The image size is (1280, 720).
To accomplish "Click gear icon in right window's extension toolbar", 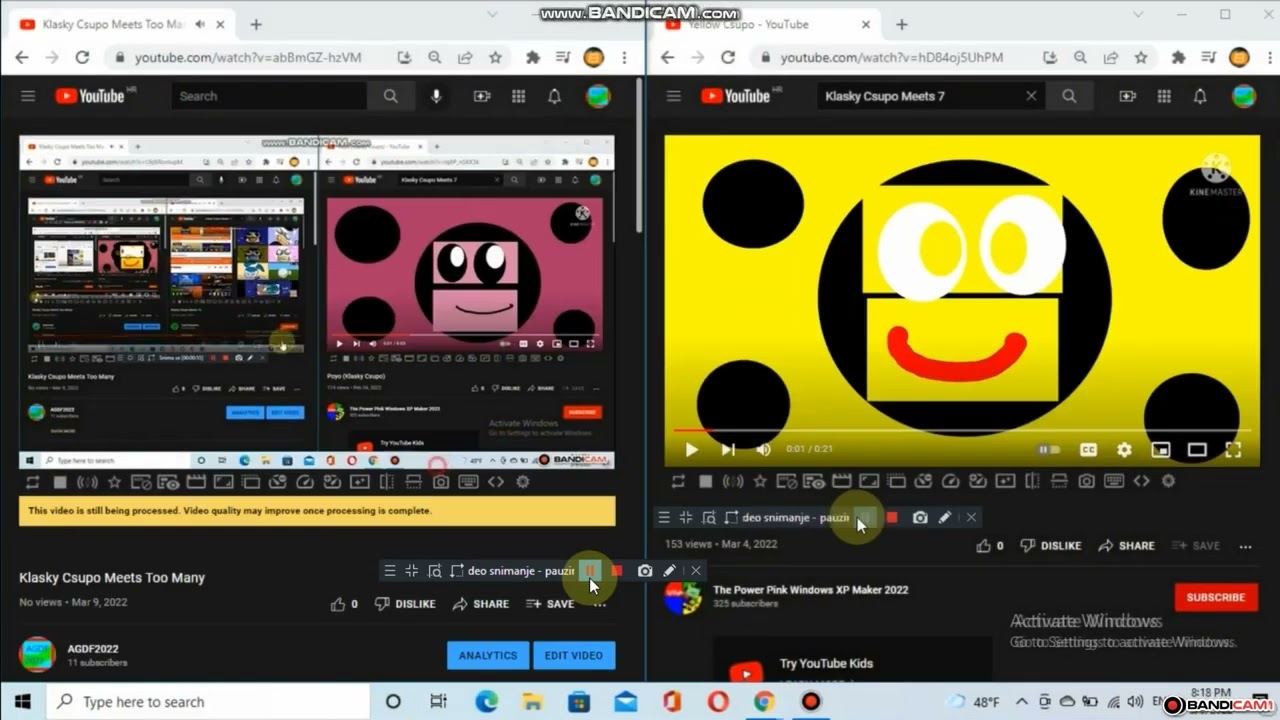I will pos(1167,481).
